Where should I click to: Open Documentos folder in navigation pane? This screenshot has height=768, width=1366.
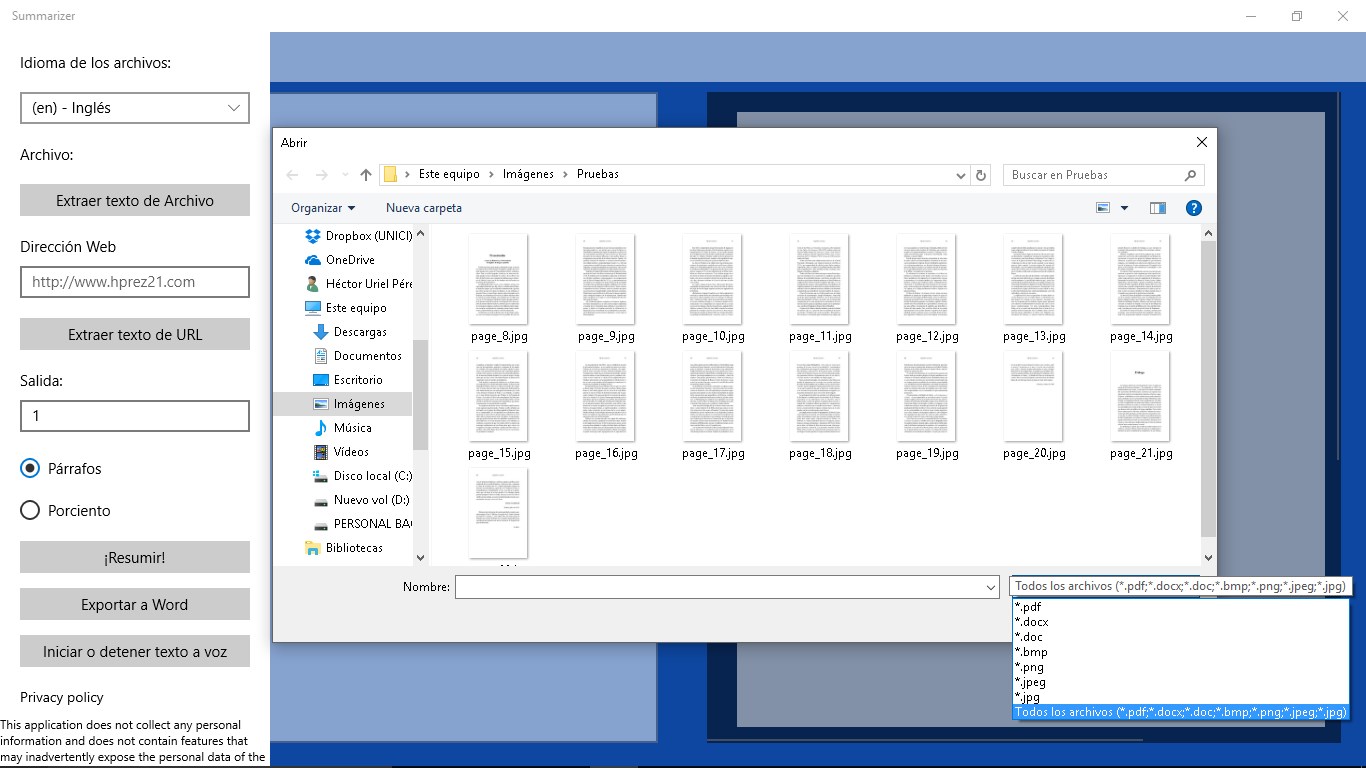[x=357, y=356]
